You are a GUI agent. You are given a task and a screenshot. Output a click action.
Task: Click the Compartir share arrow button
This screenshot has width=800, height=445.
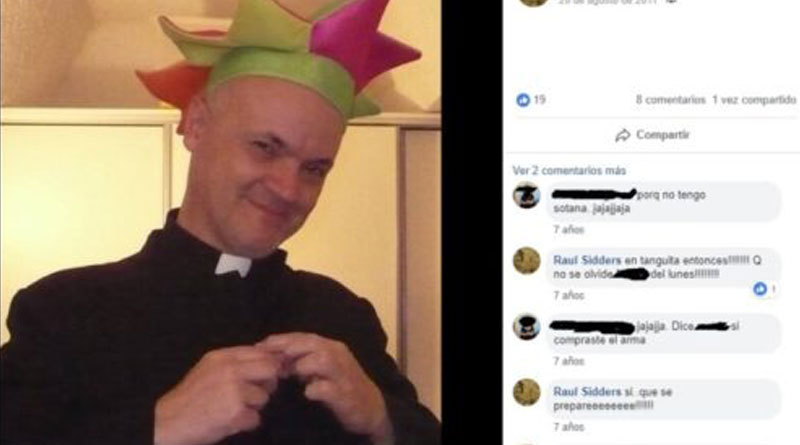652,135
